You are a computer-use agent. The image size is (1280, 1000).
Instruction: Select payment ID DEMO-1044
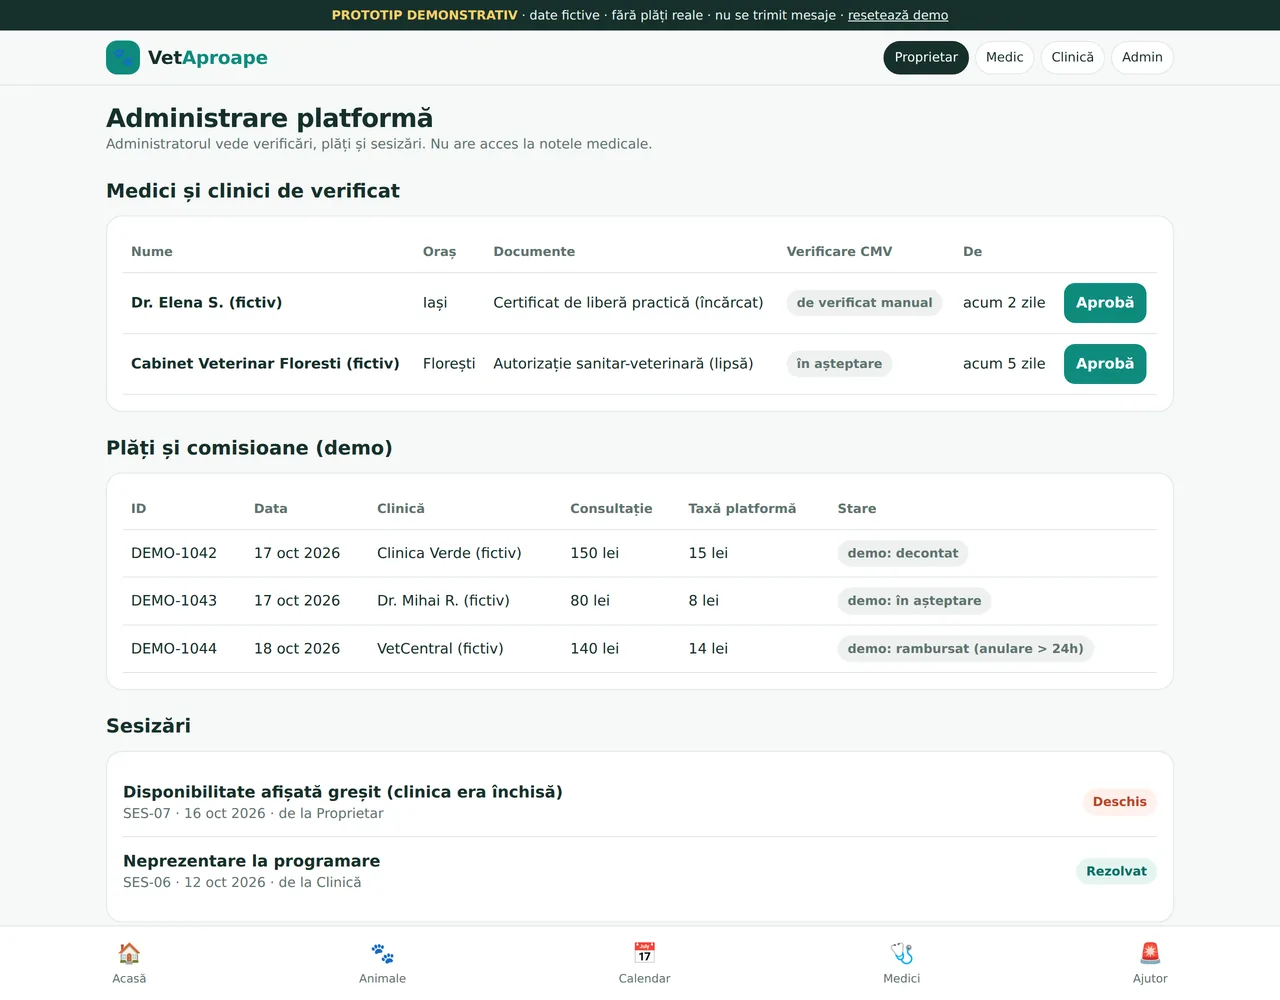(x=174, y=649)
